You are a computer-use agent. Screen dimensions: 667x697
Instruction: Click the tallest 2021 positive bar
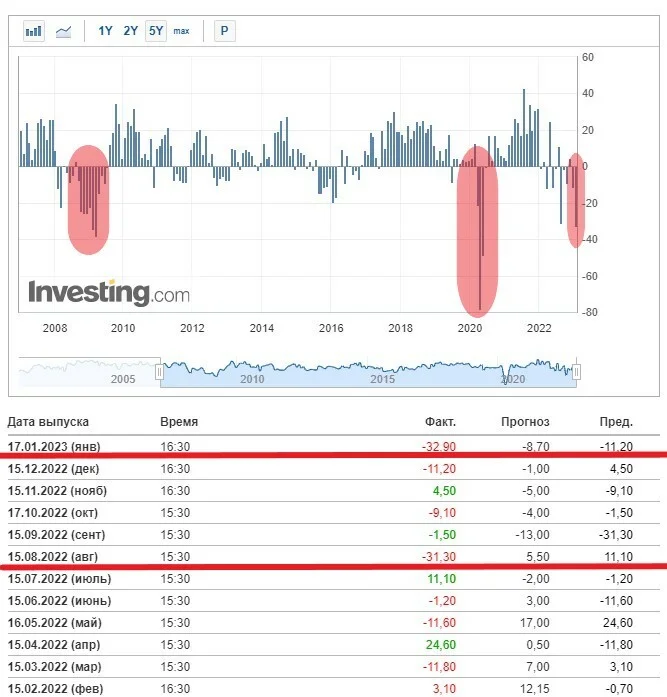tap(524, 128)
